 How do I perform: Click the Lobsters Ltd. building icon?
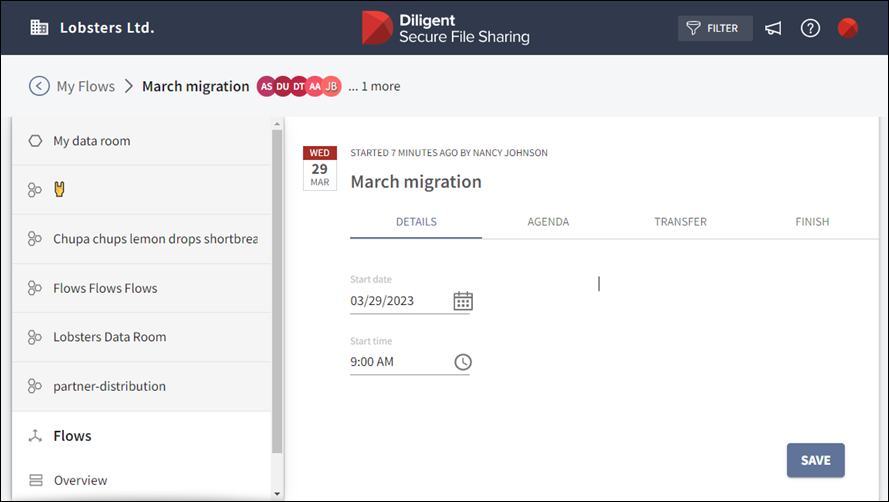tap(39, 28)
